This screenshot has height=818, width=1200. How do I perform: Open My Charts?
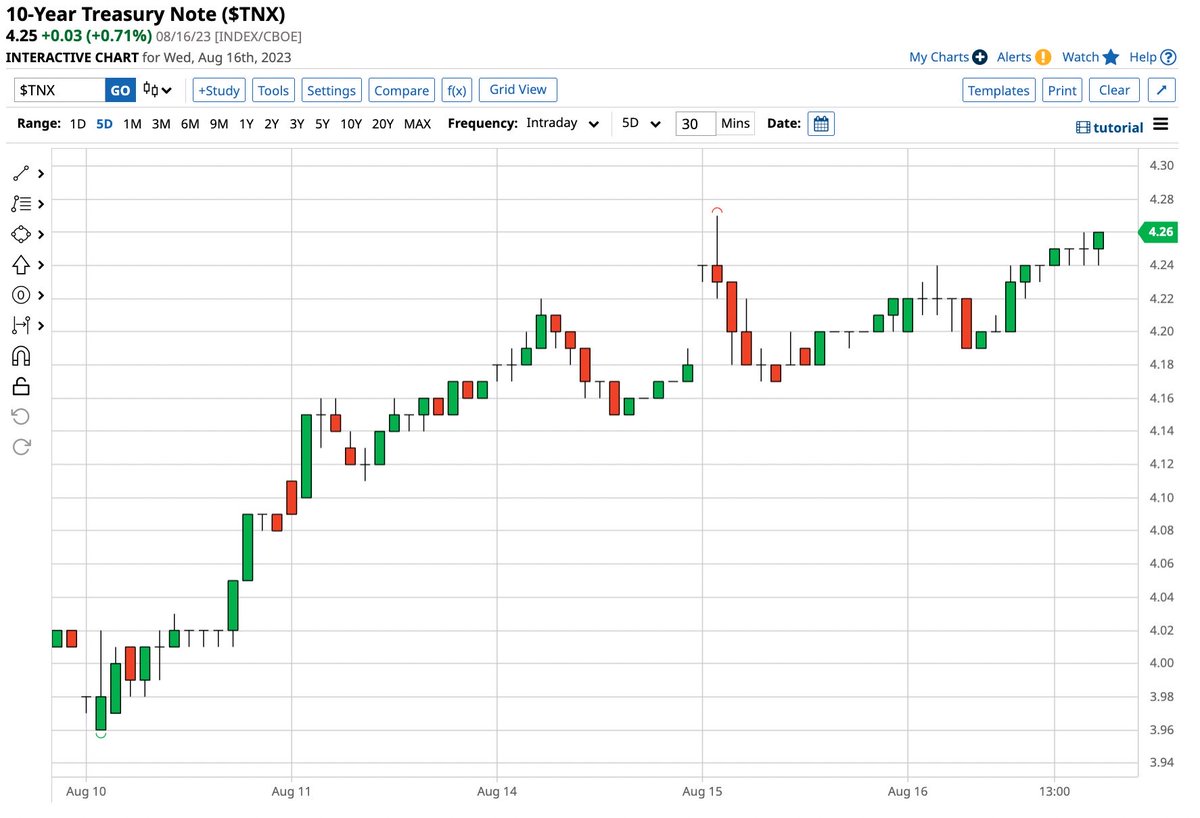[939, 57]
